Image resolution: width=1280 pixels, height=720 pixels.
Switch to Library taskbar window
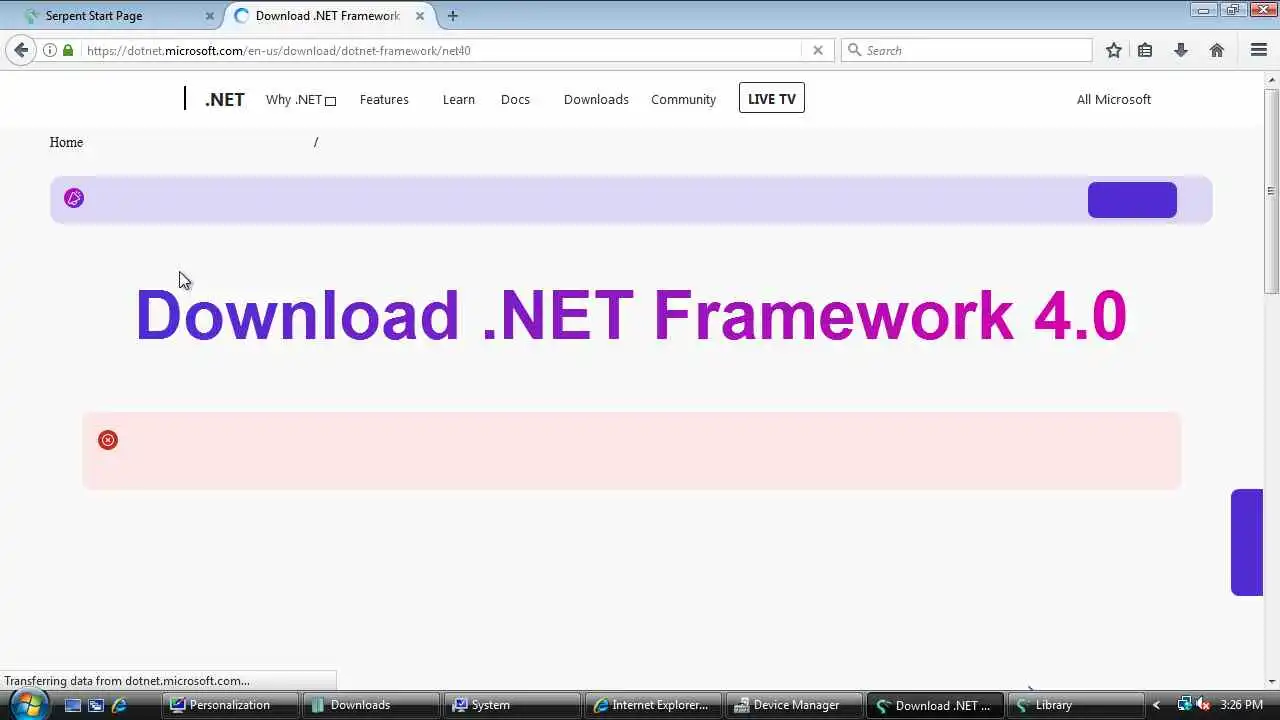coord(1076,705)
